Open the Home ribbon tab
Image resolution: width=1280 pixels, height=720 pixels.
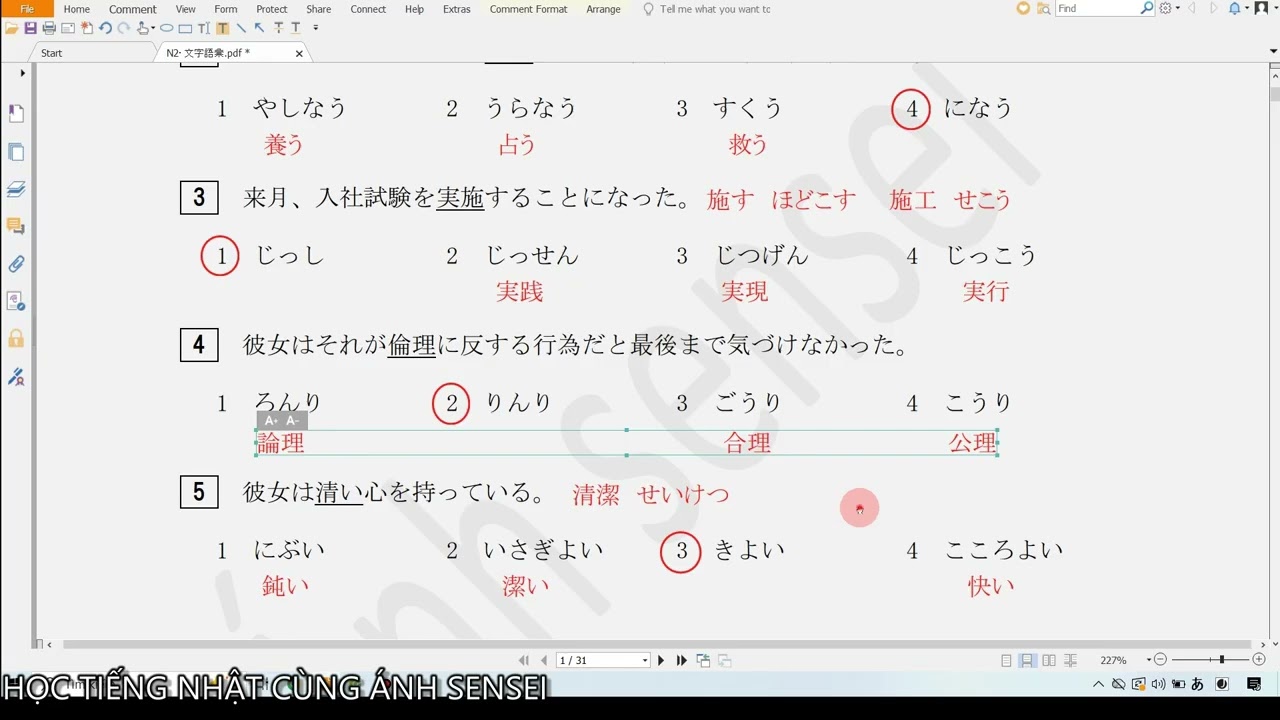[x=77, y=9]
